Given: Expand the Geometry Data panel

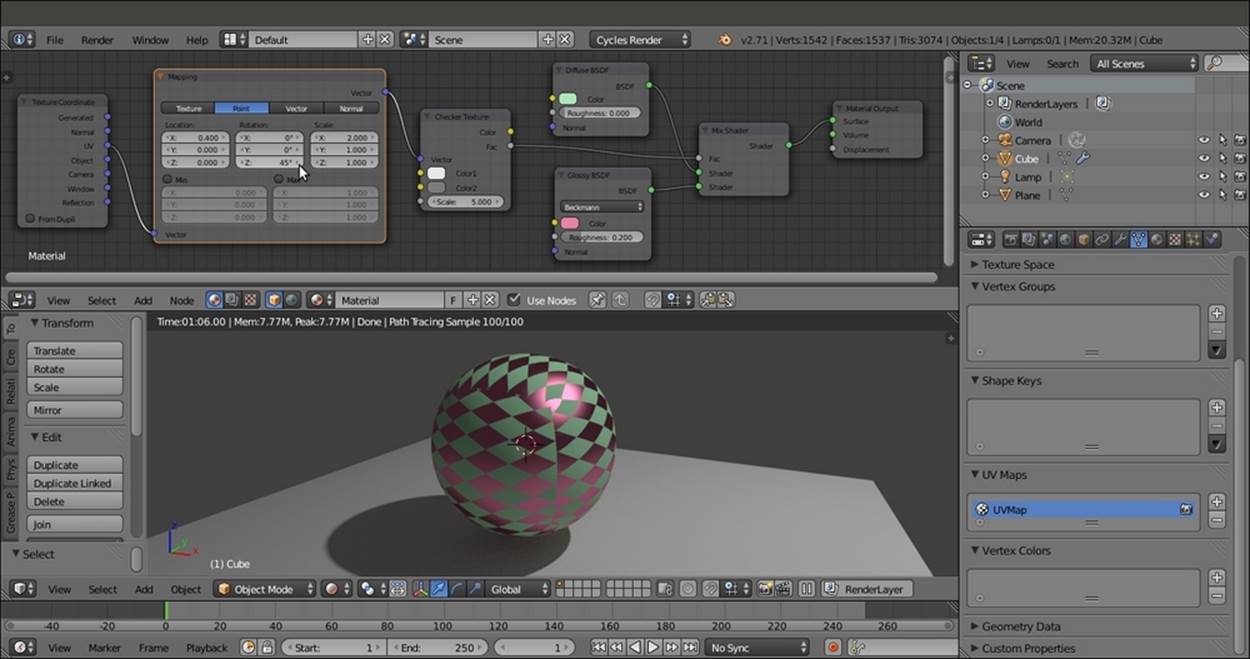Looking at the screenshot, I should coord(1019,627).
